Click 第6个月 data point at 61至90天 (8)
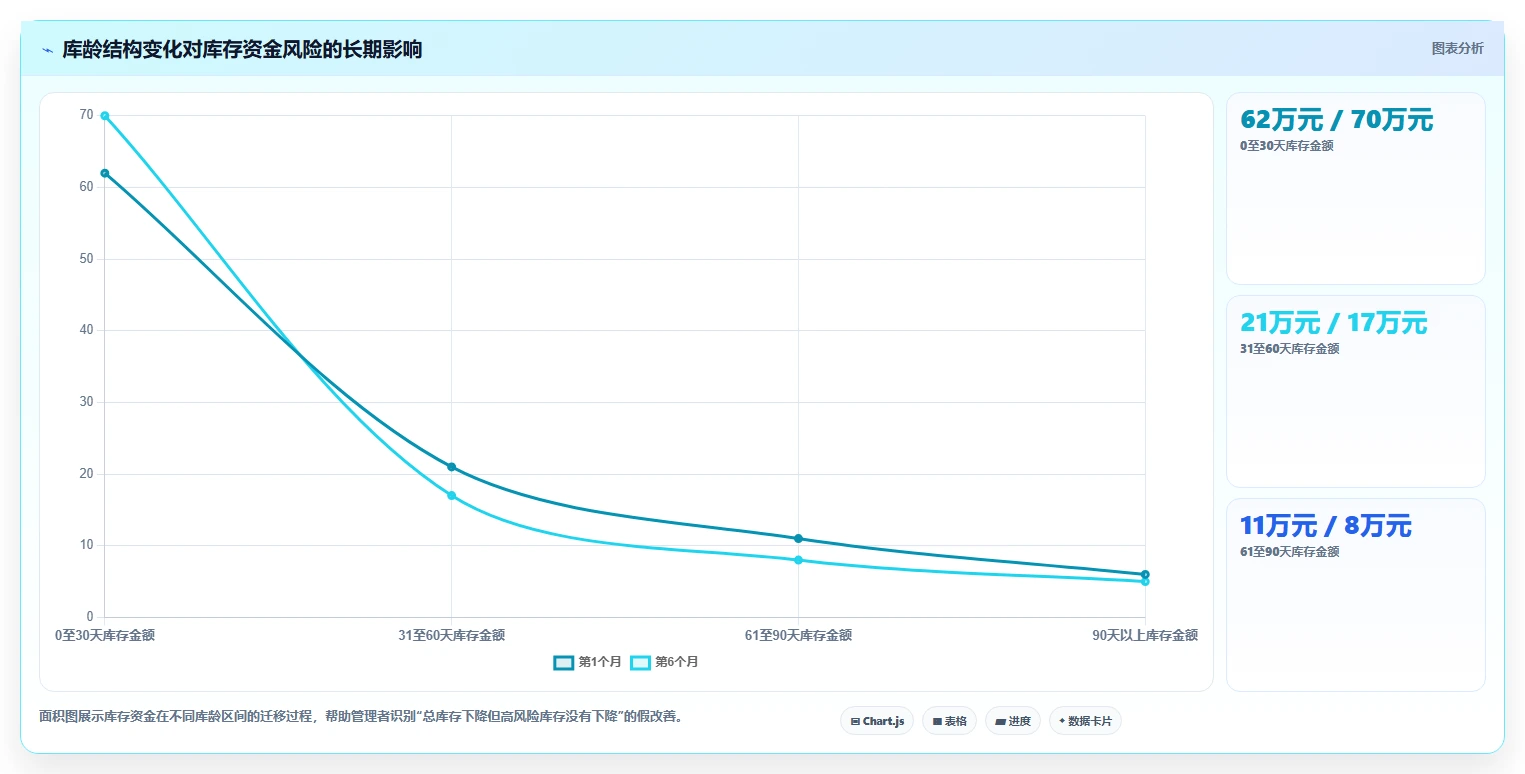1525x774 pixels. click(798, 560)
